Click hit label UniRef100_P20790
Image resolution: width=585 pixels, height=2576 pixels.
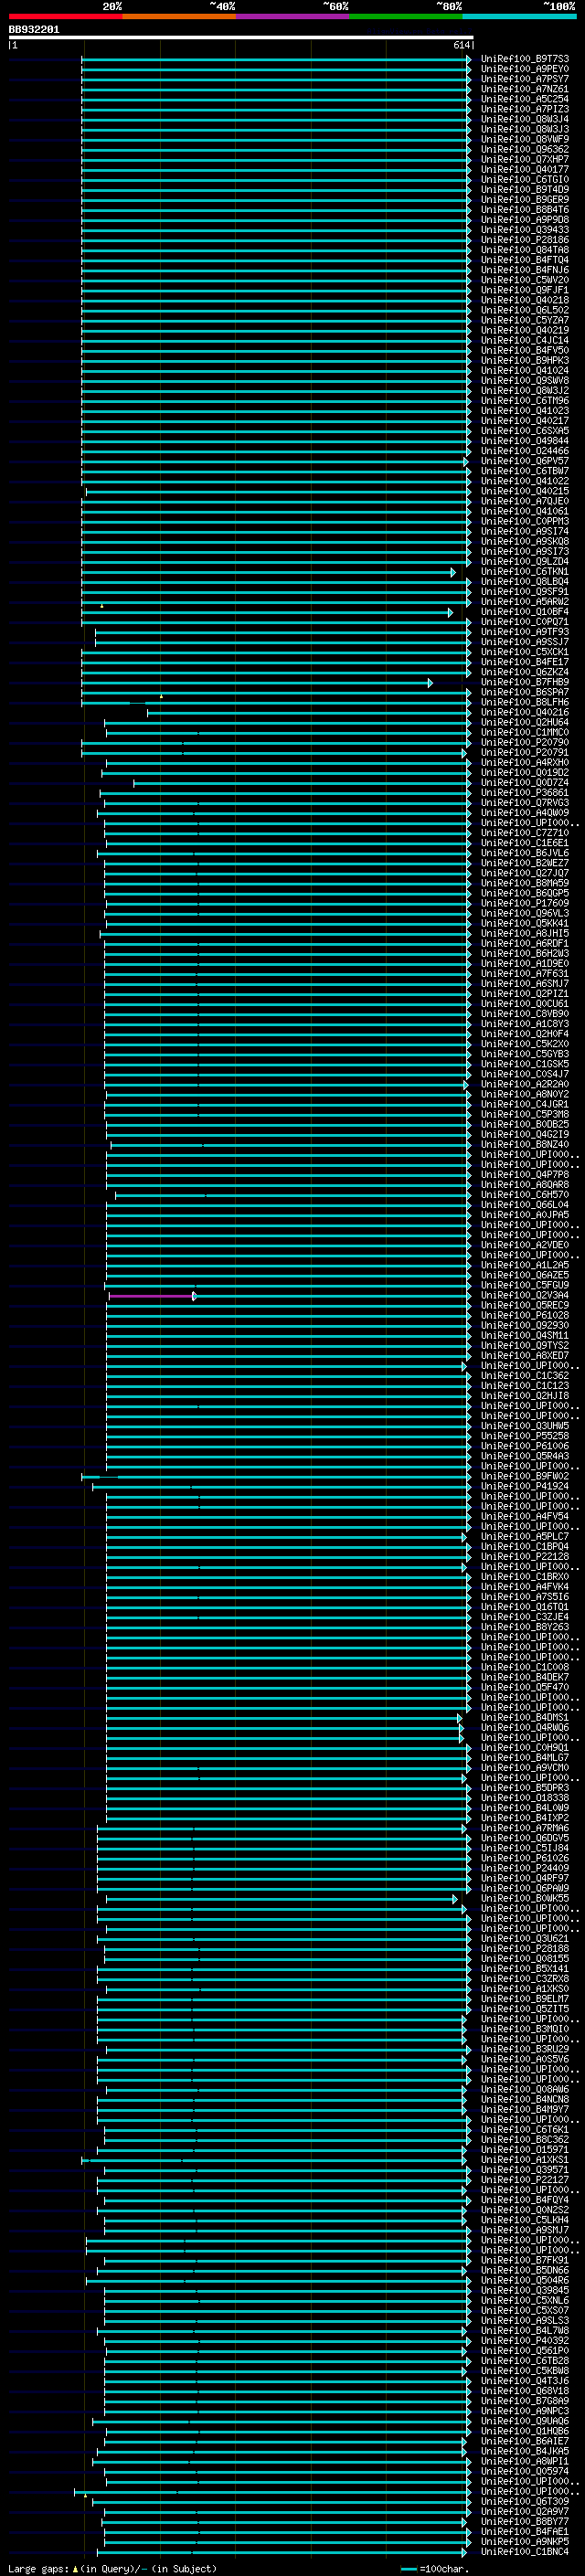click(524, 742)
